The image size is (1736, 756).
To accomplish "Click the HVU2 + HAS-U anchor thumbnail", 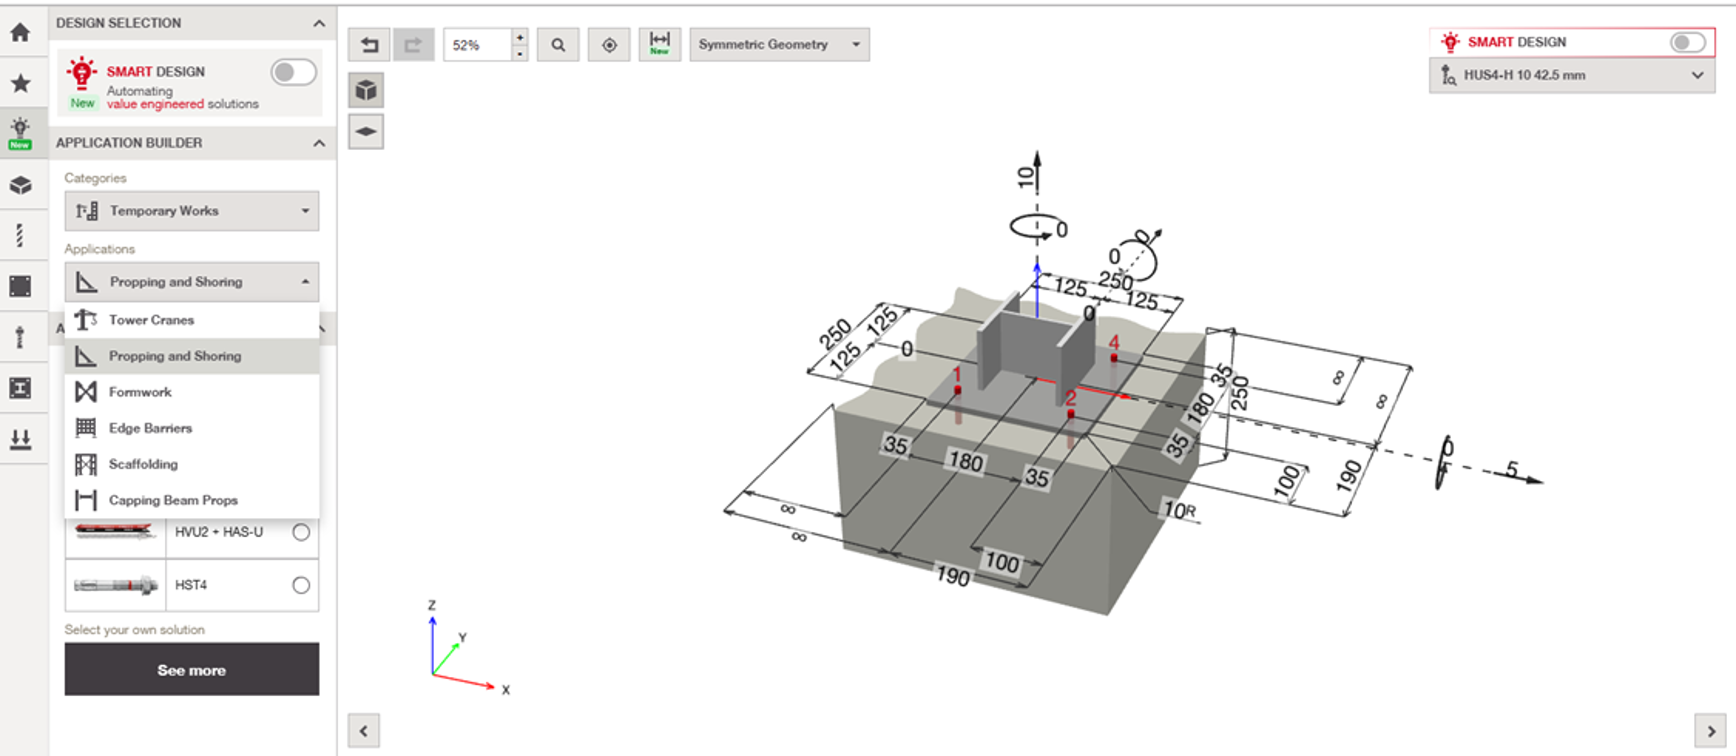I will coord(116,531).
